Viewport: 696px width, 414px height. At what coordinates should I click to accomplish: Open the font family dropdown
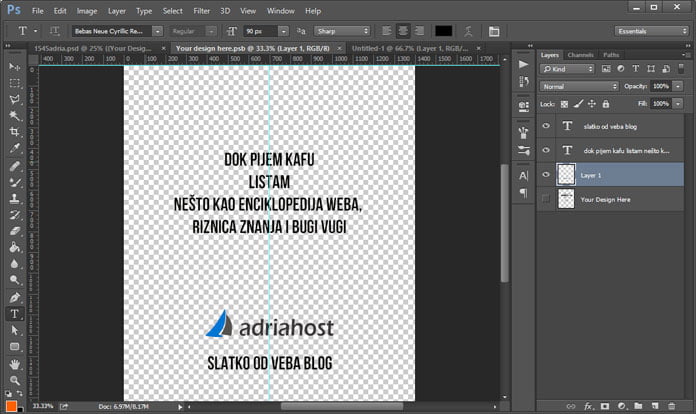pyautogui.click(x=157, y=31)
